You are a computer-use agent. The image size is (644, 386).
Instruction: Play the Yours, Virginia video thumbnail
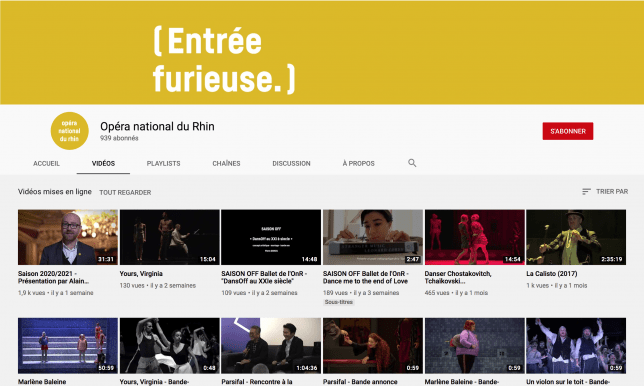(x=170, y=237)
